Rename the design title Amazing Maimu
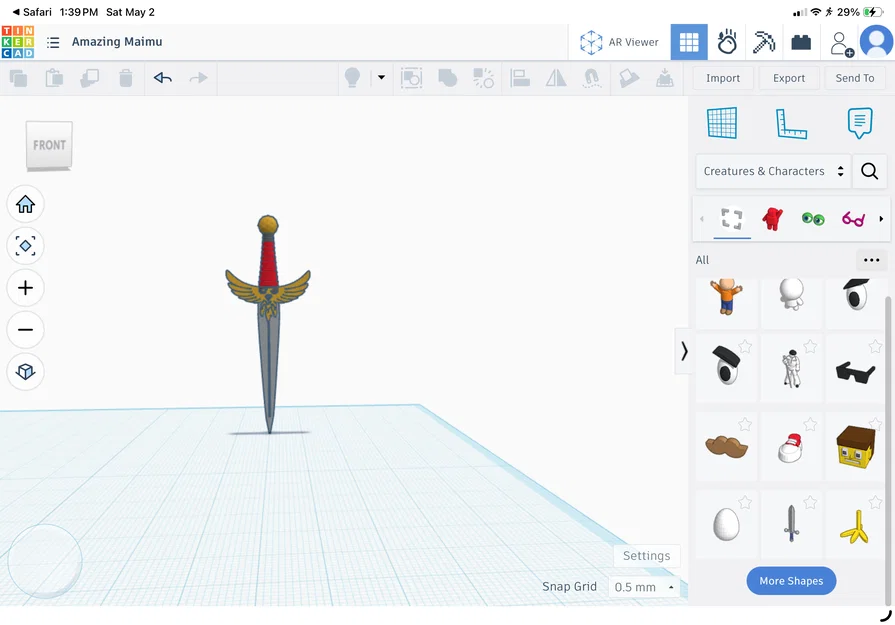 pos(117,42)
